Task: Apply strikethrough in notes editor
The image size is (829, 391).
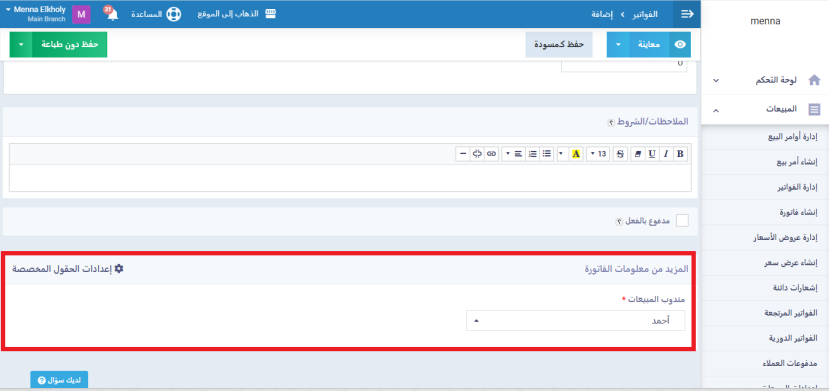Action: (620, 154)
